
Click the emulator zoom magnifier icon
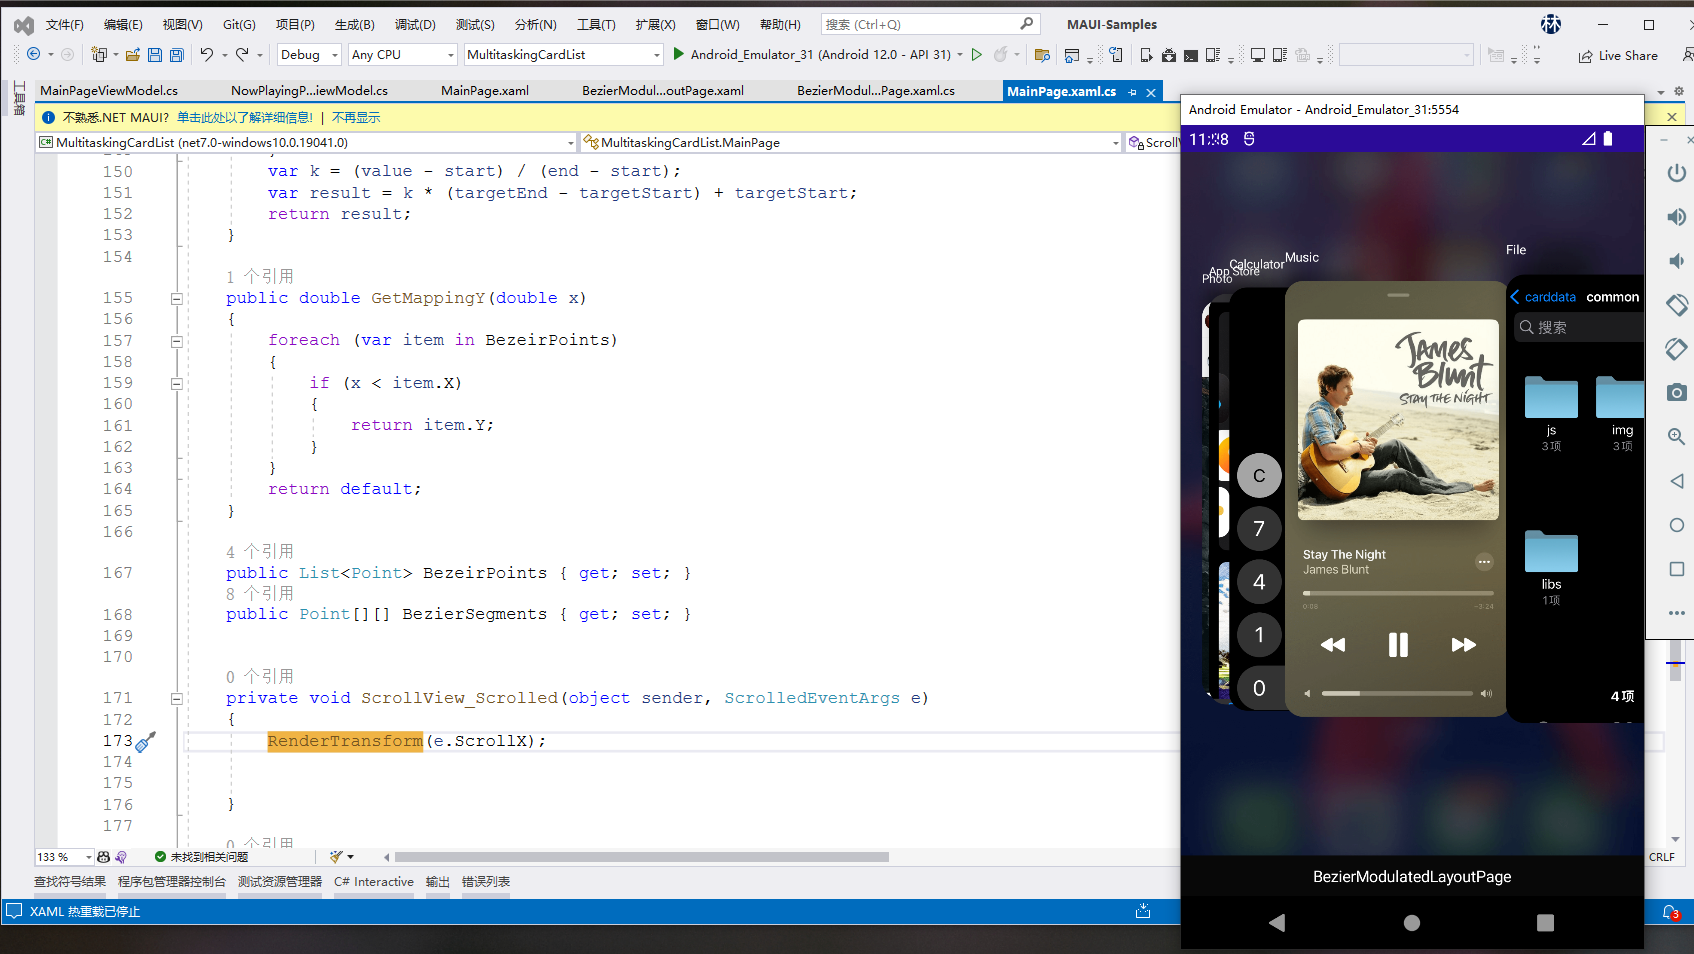coord(1677,437)
